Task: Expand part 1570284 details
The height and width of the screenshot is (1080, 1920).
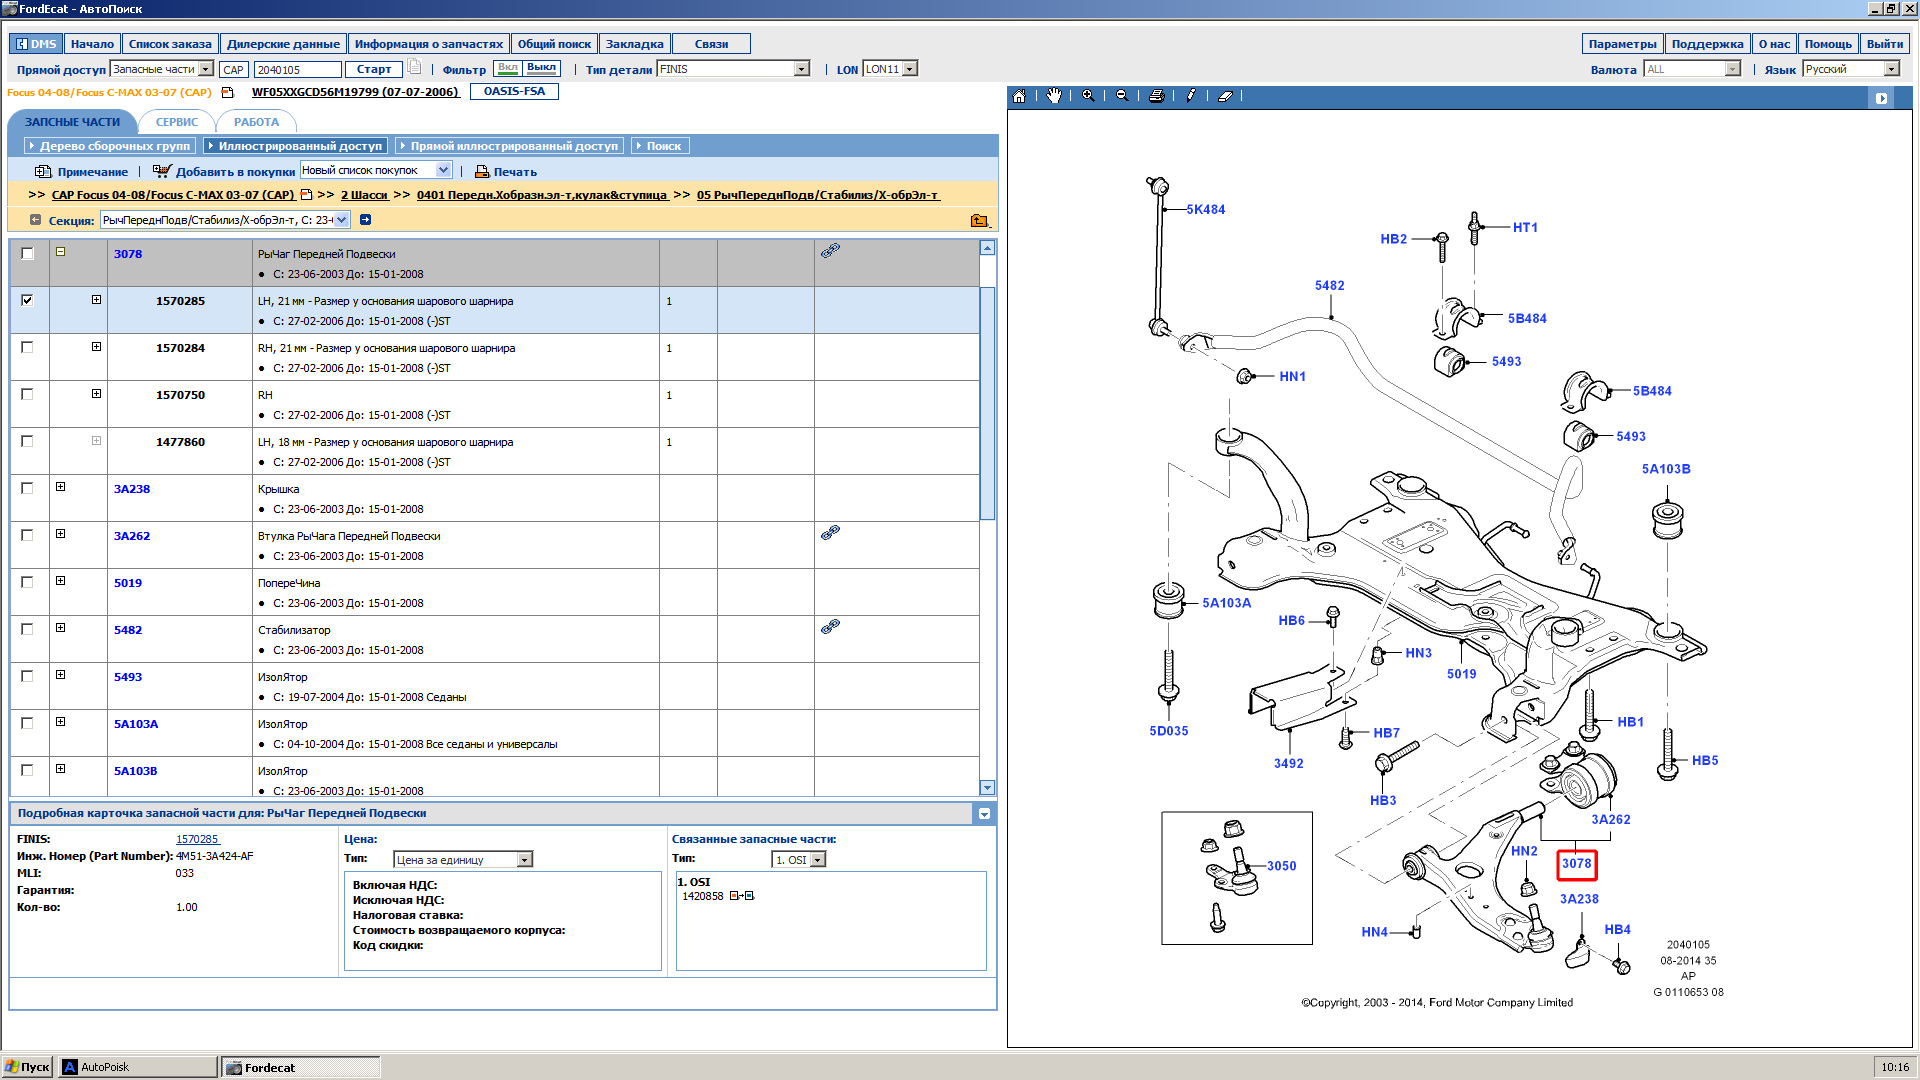Action: pyautogui.click(x=96, y=347)
